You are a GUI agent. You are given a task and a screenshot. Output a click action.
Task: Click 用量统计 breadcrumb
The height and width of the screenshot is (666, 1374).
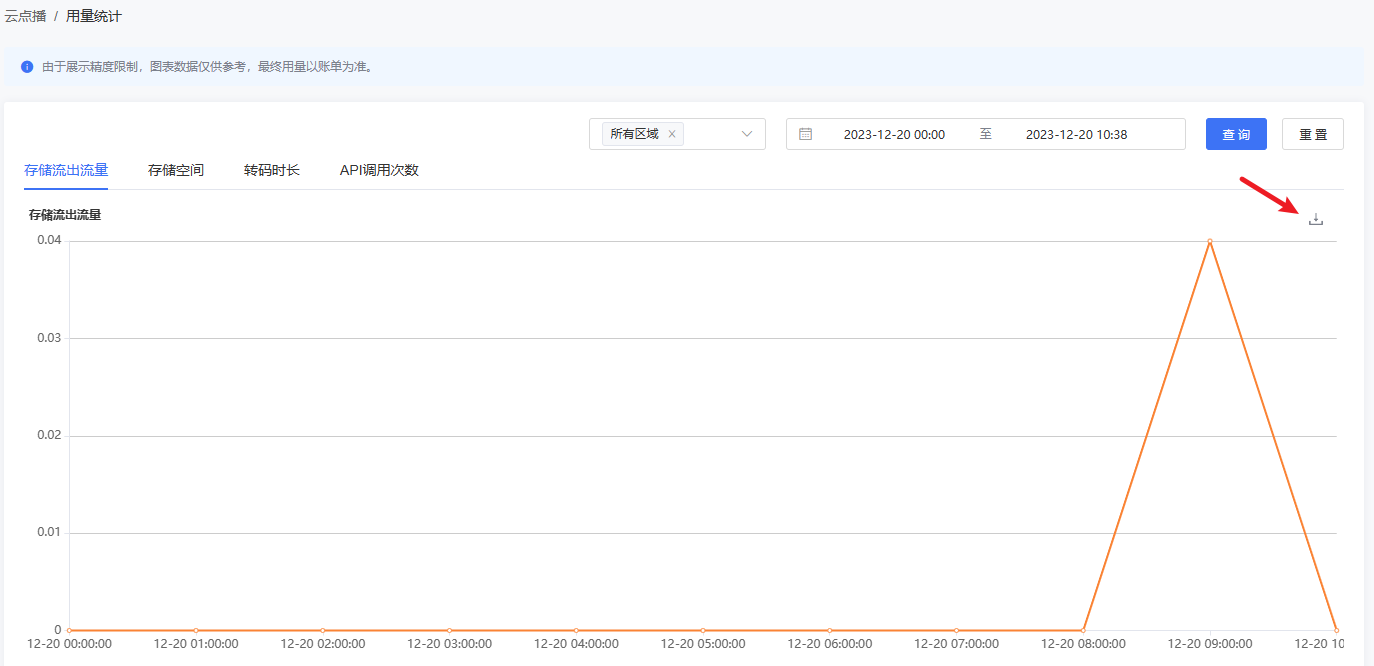94,16
